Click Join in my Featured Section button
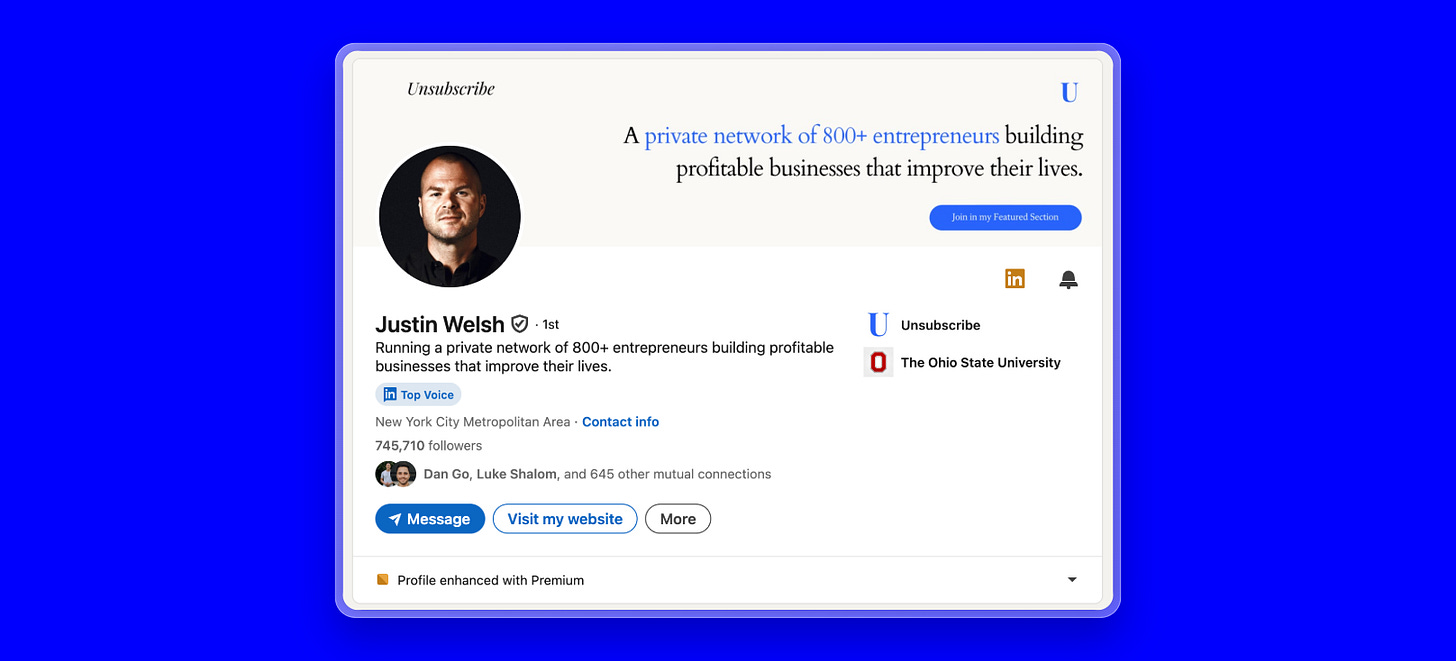 tap(1005, 217)
